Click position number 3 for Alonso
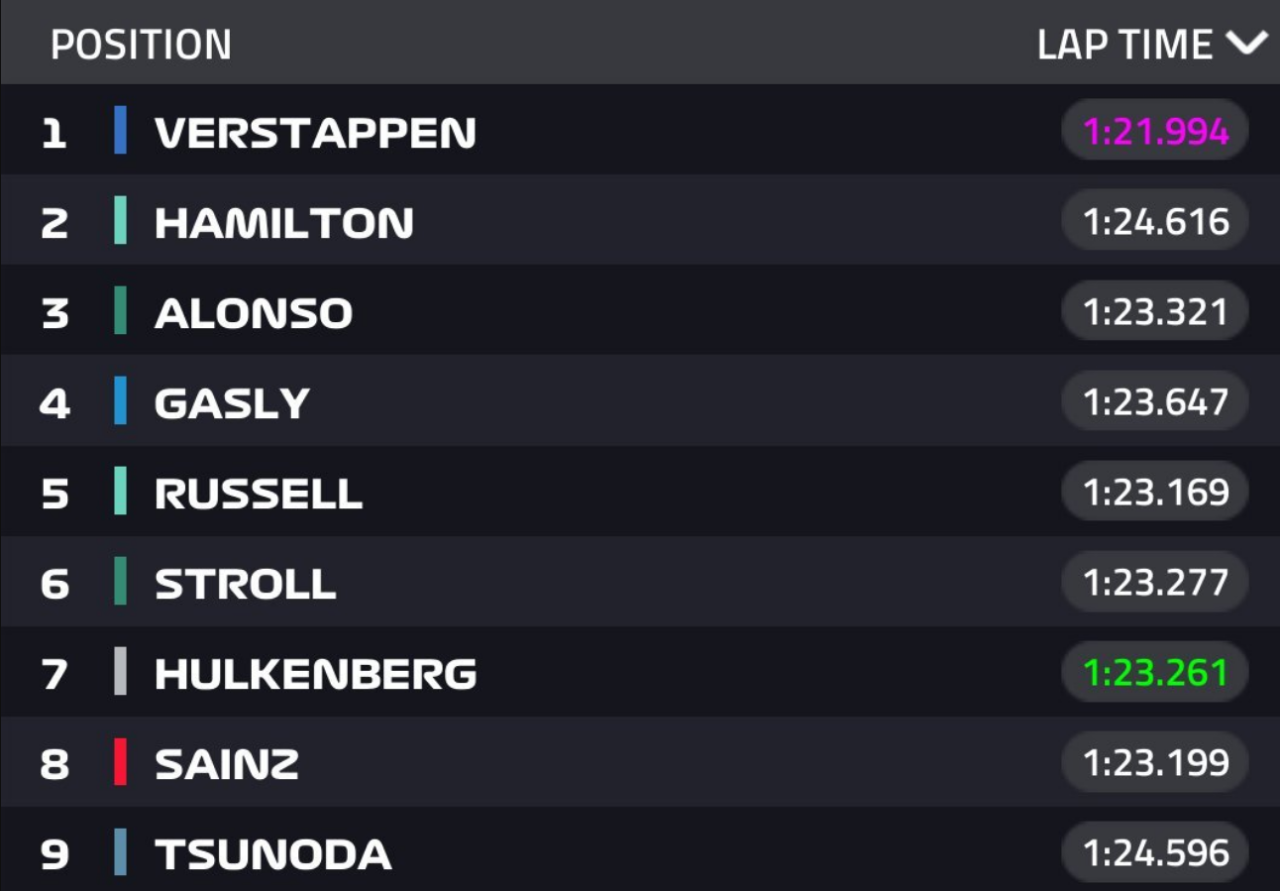The width and height of the screenshot is (1280, 891). coord(55,313)
